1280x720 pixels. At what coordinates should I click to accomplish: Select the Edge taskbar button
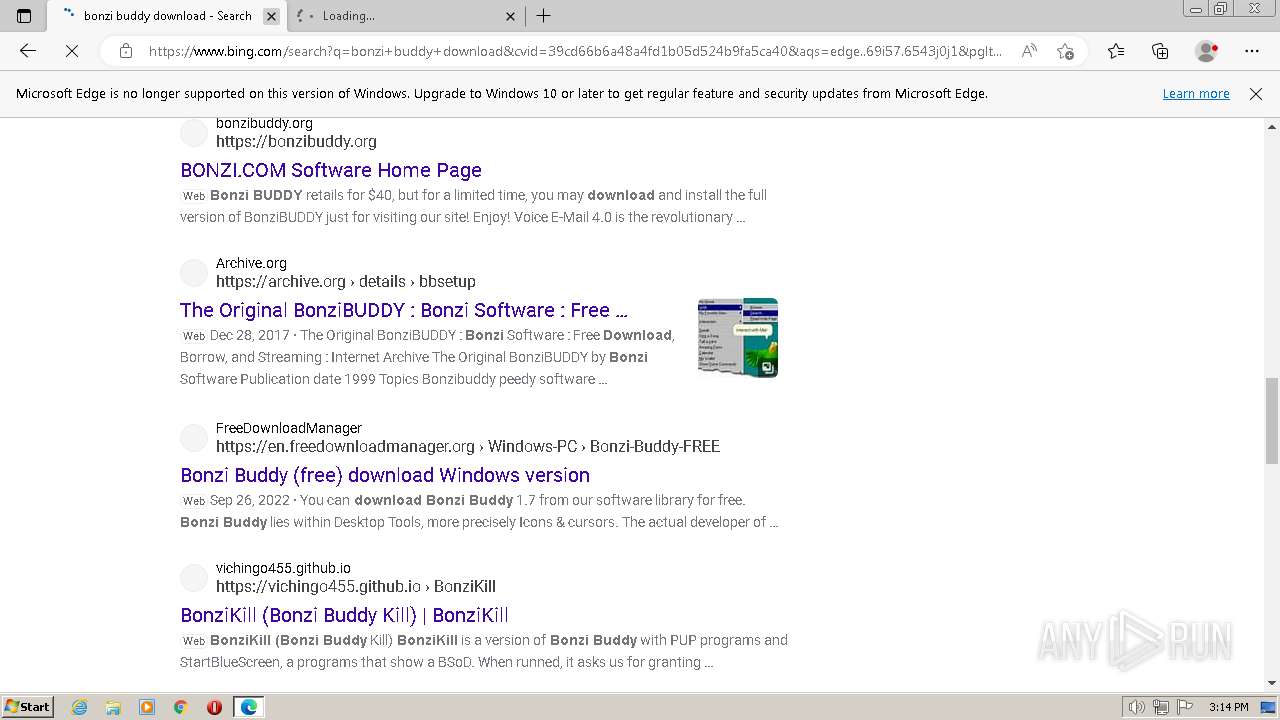[x=248, y=707]
